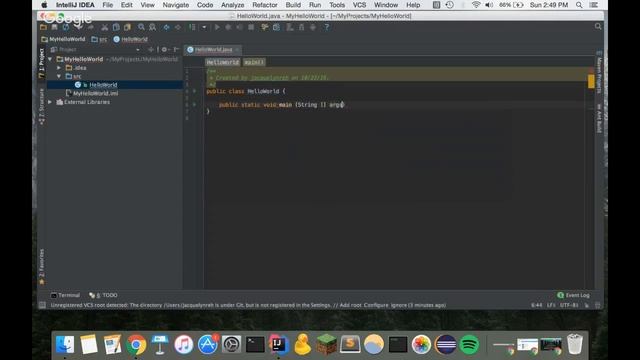Click the Chrome icon in the Dock
The image size is (640, 360).
click(x=136, y=344)
